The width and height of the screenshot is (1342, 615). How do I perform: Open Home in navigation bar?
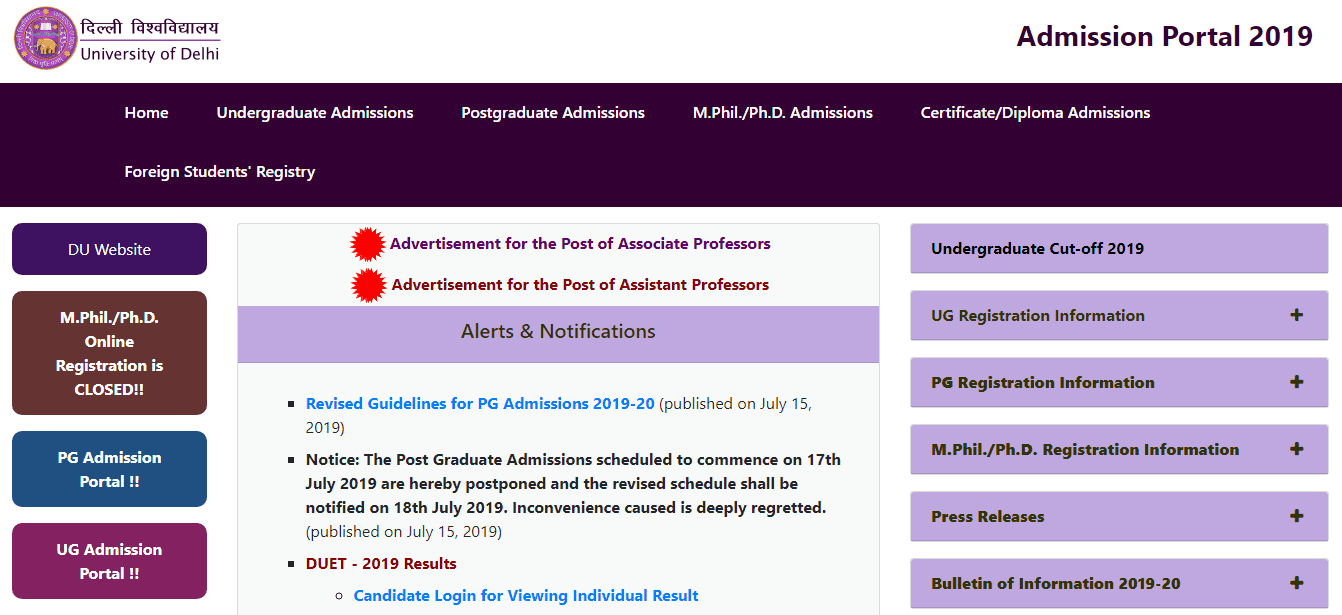[x=146, y=113]
